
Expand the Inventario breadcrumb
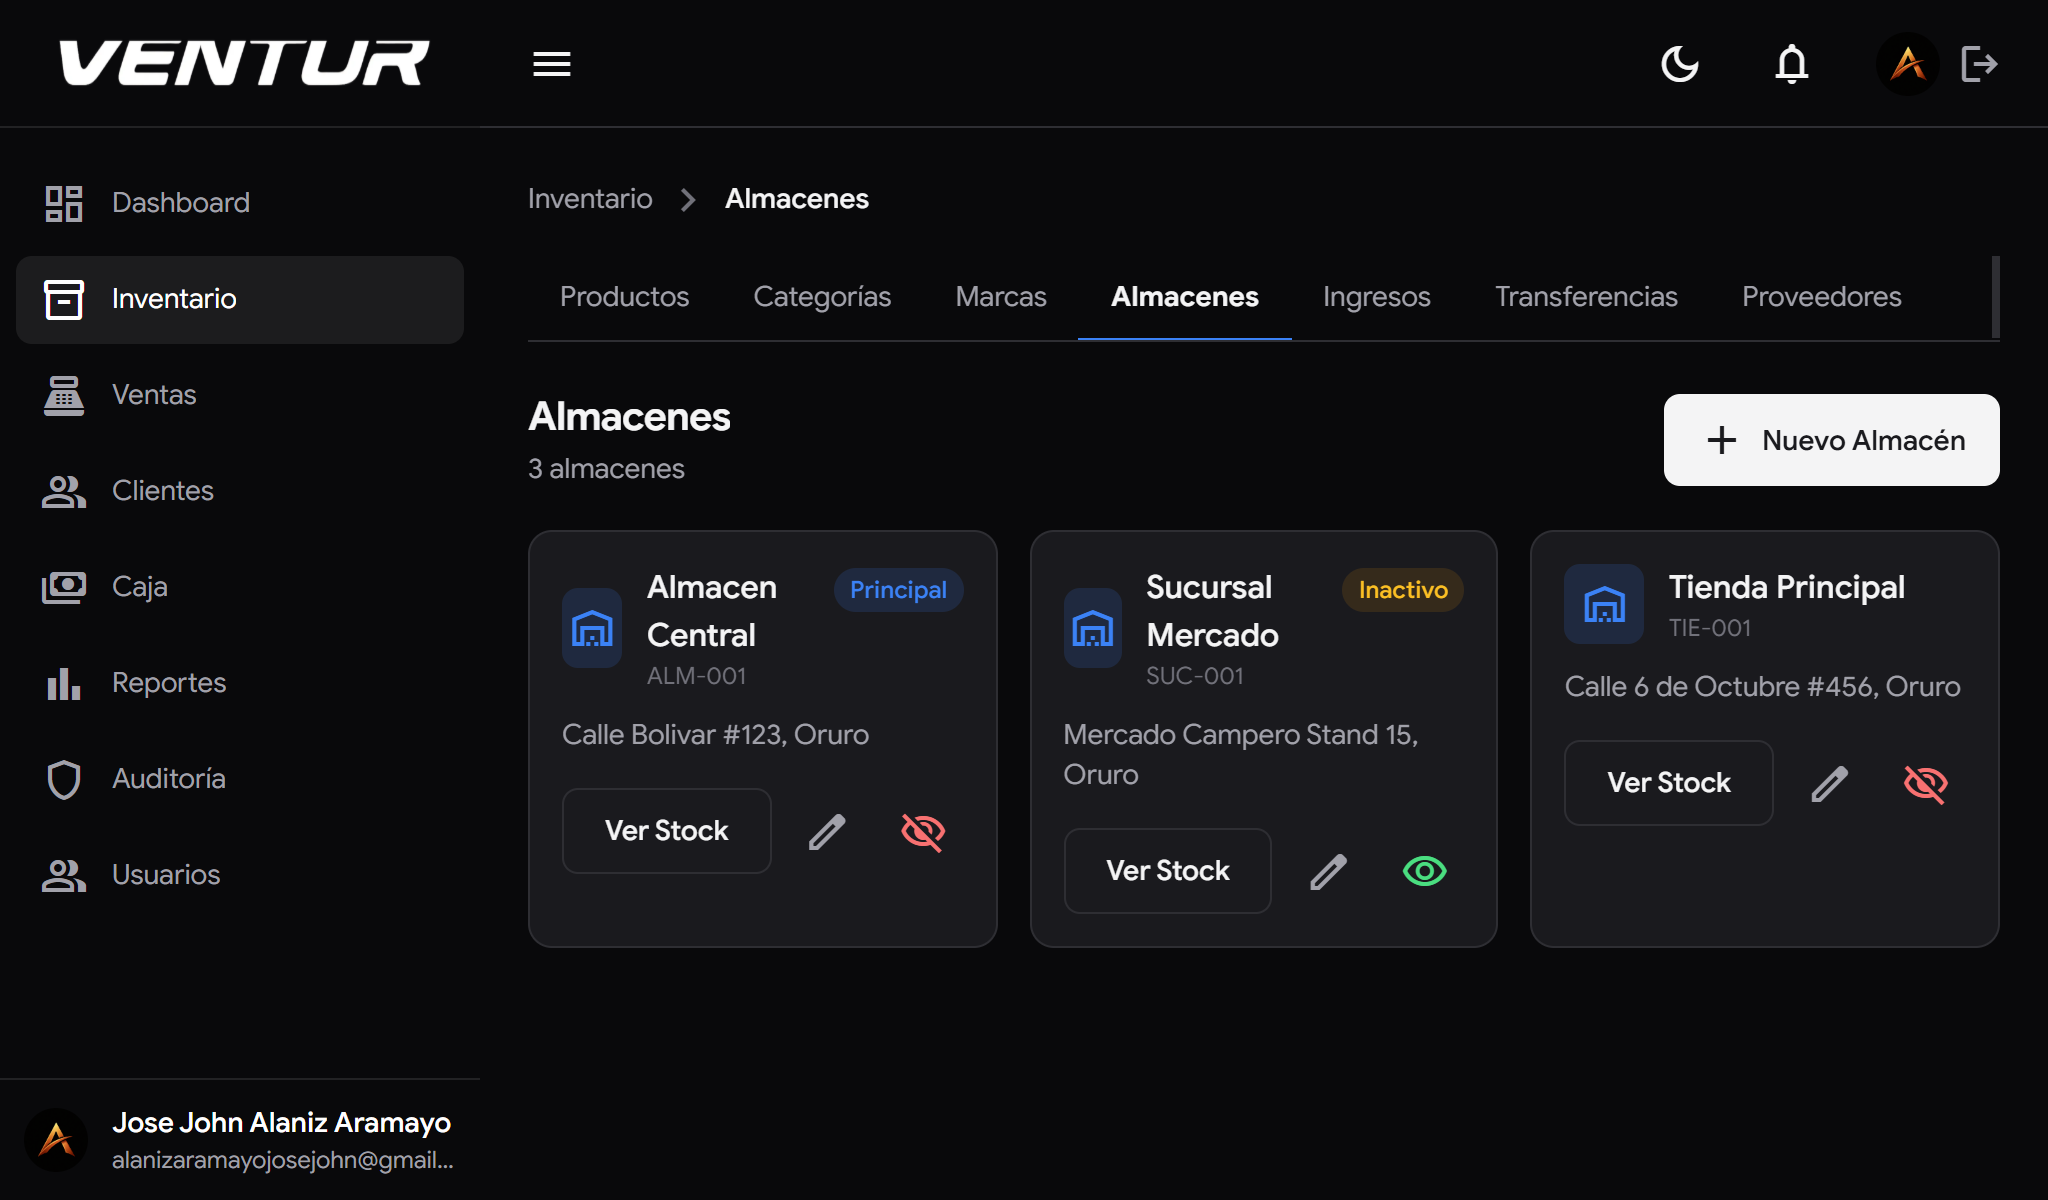[590, 199]
